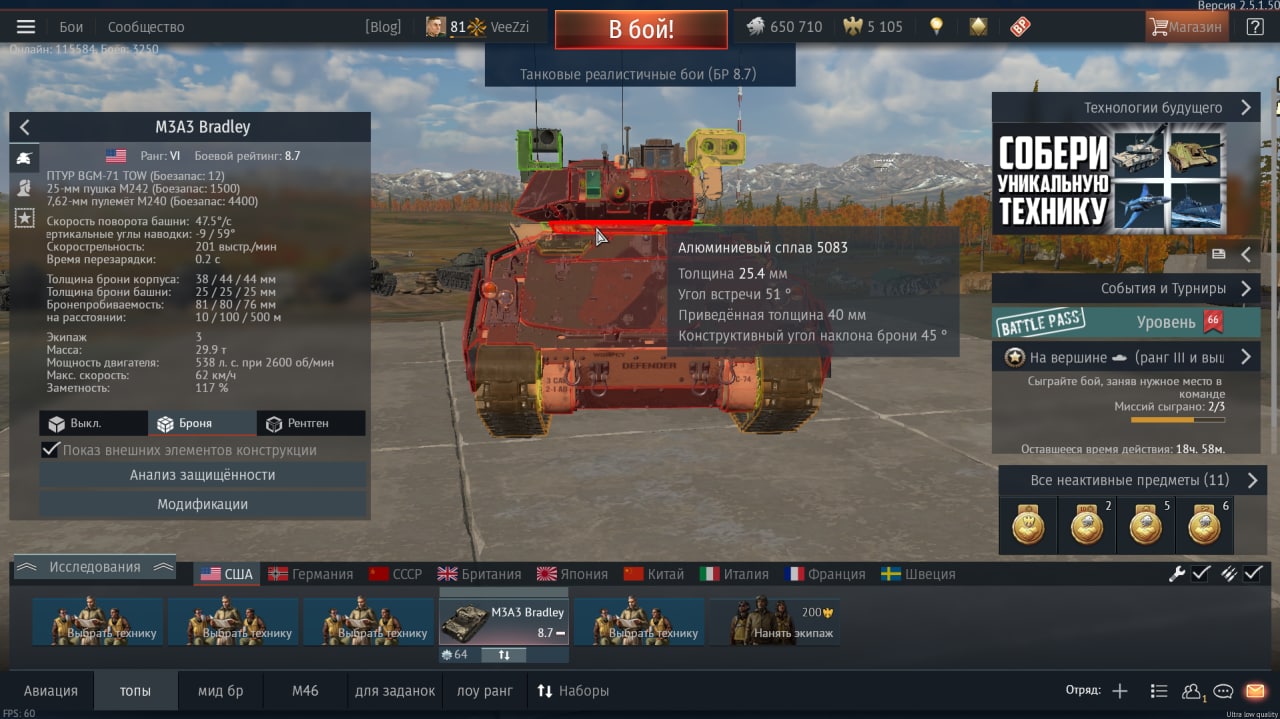Select the M3A3 Bradley vehicle slot

tap(504, 621)
